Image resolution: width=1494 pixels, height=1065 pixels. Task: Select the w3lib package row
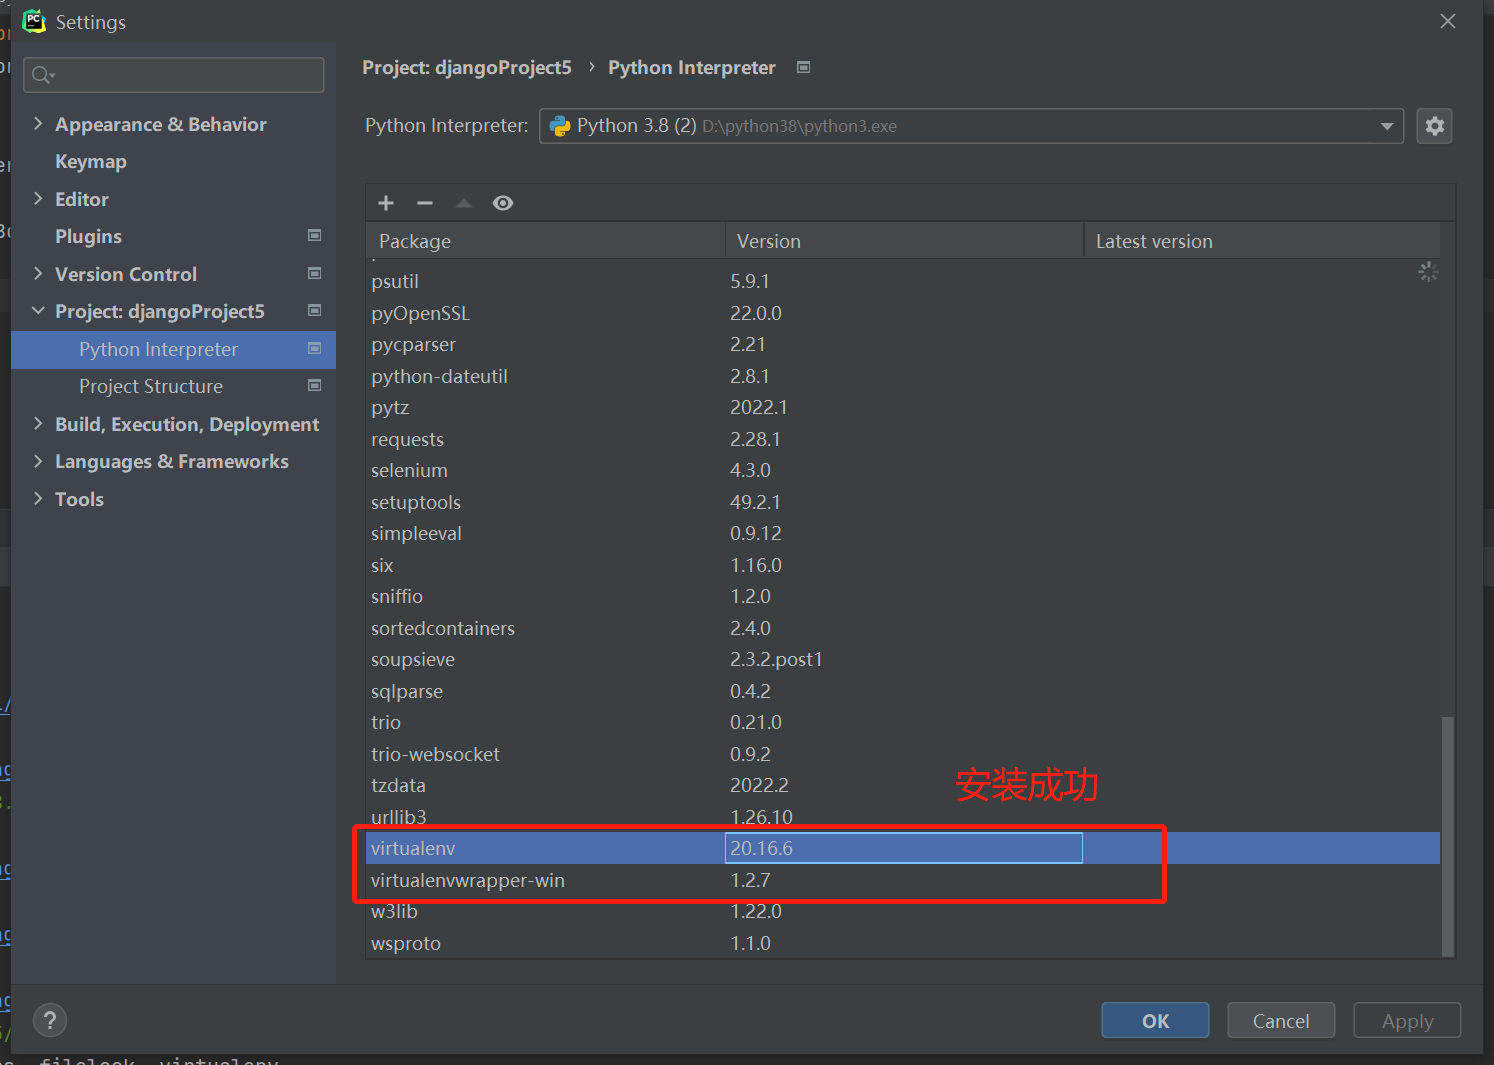tap(903, 911)
